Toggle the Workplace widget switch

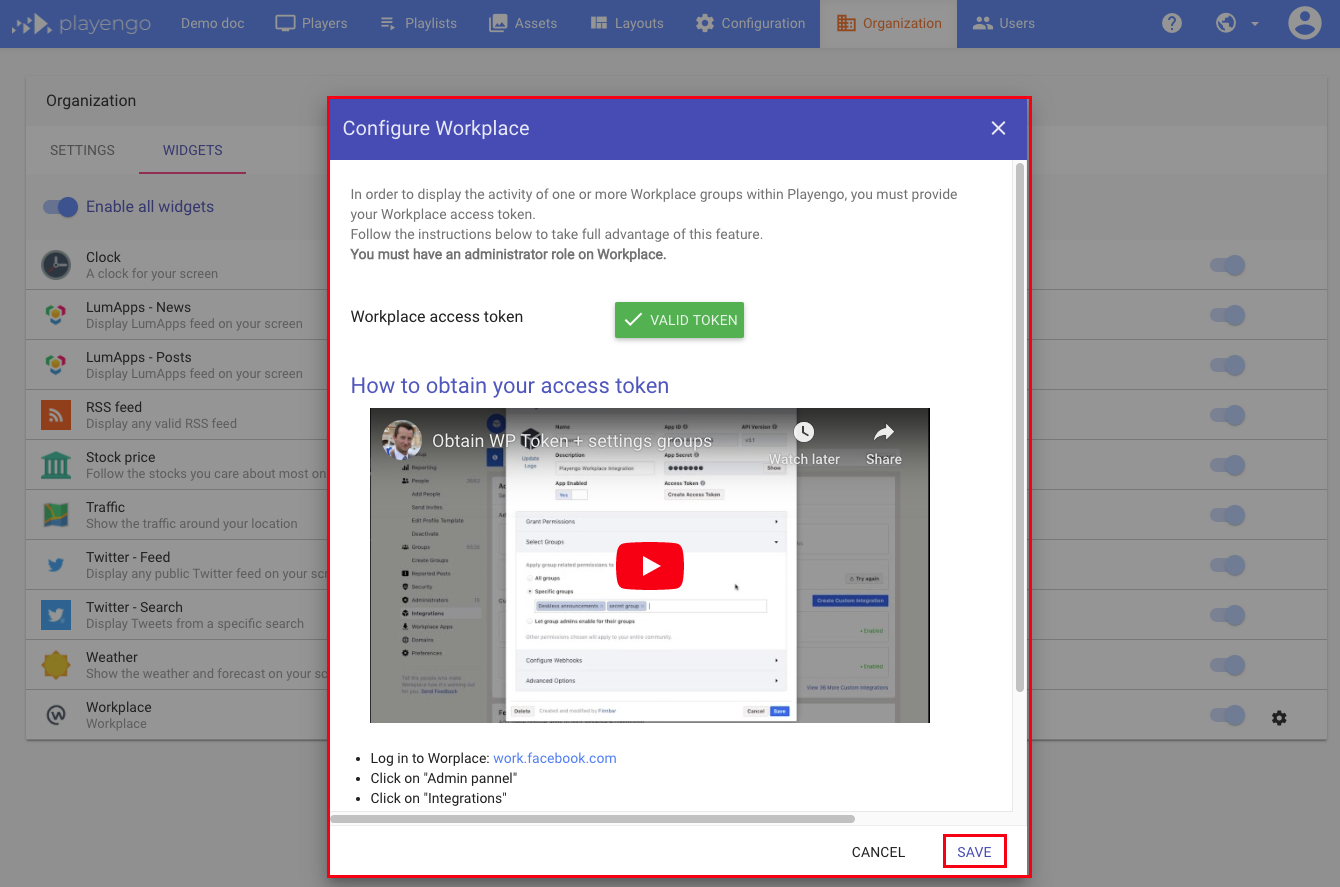(1228, 715)
